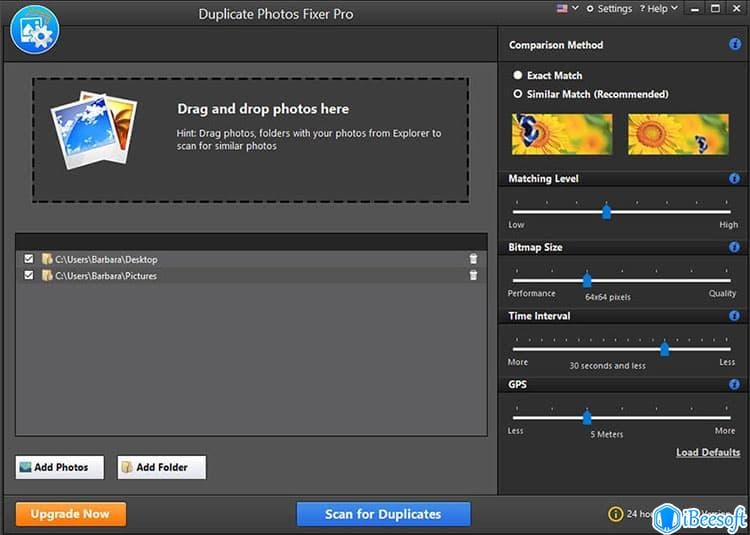The image size is (750, 535).
Task: Click the photos stack drop-zone icon
Action: [94, 130]
